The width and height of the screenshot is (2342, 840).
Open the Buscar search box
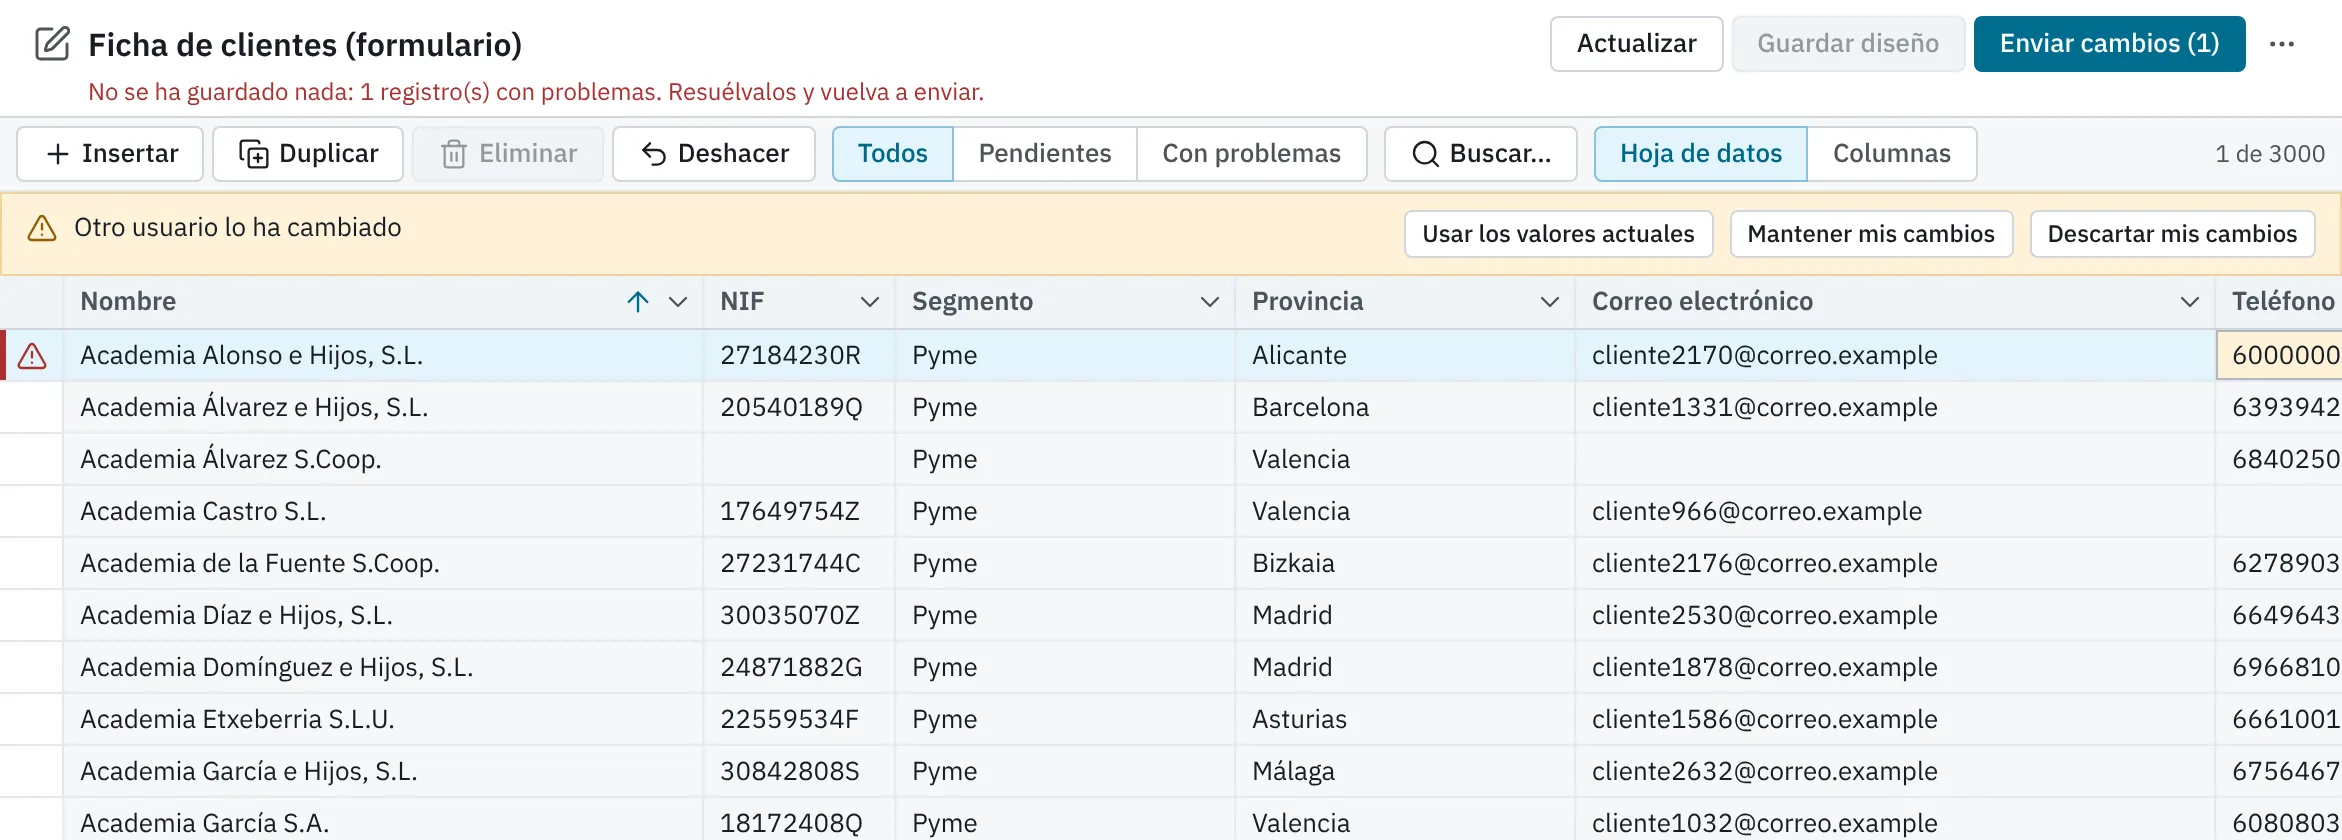(1481, 154)
